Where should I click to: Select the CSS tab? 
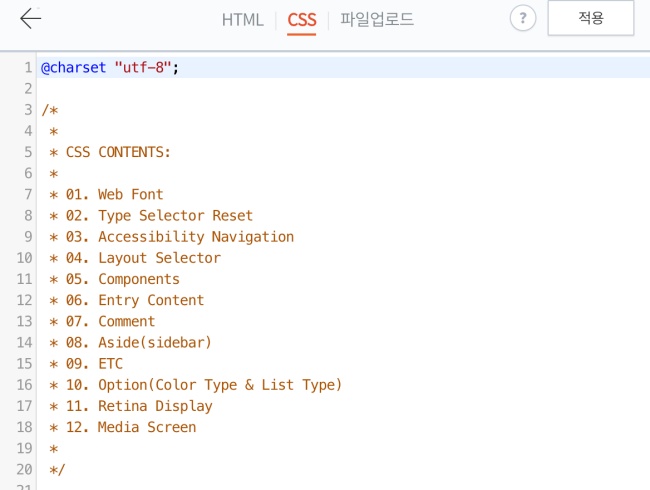(x=302, y=19)
